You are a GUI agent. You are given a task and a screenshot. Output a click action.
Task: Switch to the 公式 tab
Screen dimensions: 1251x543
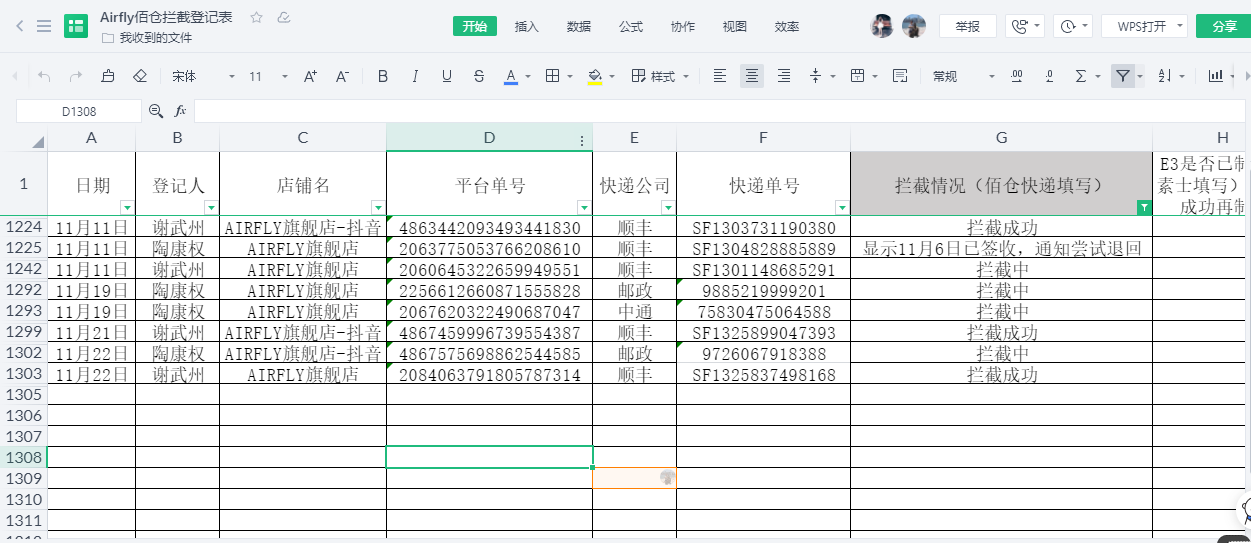[631, 26]
